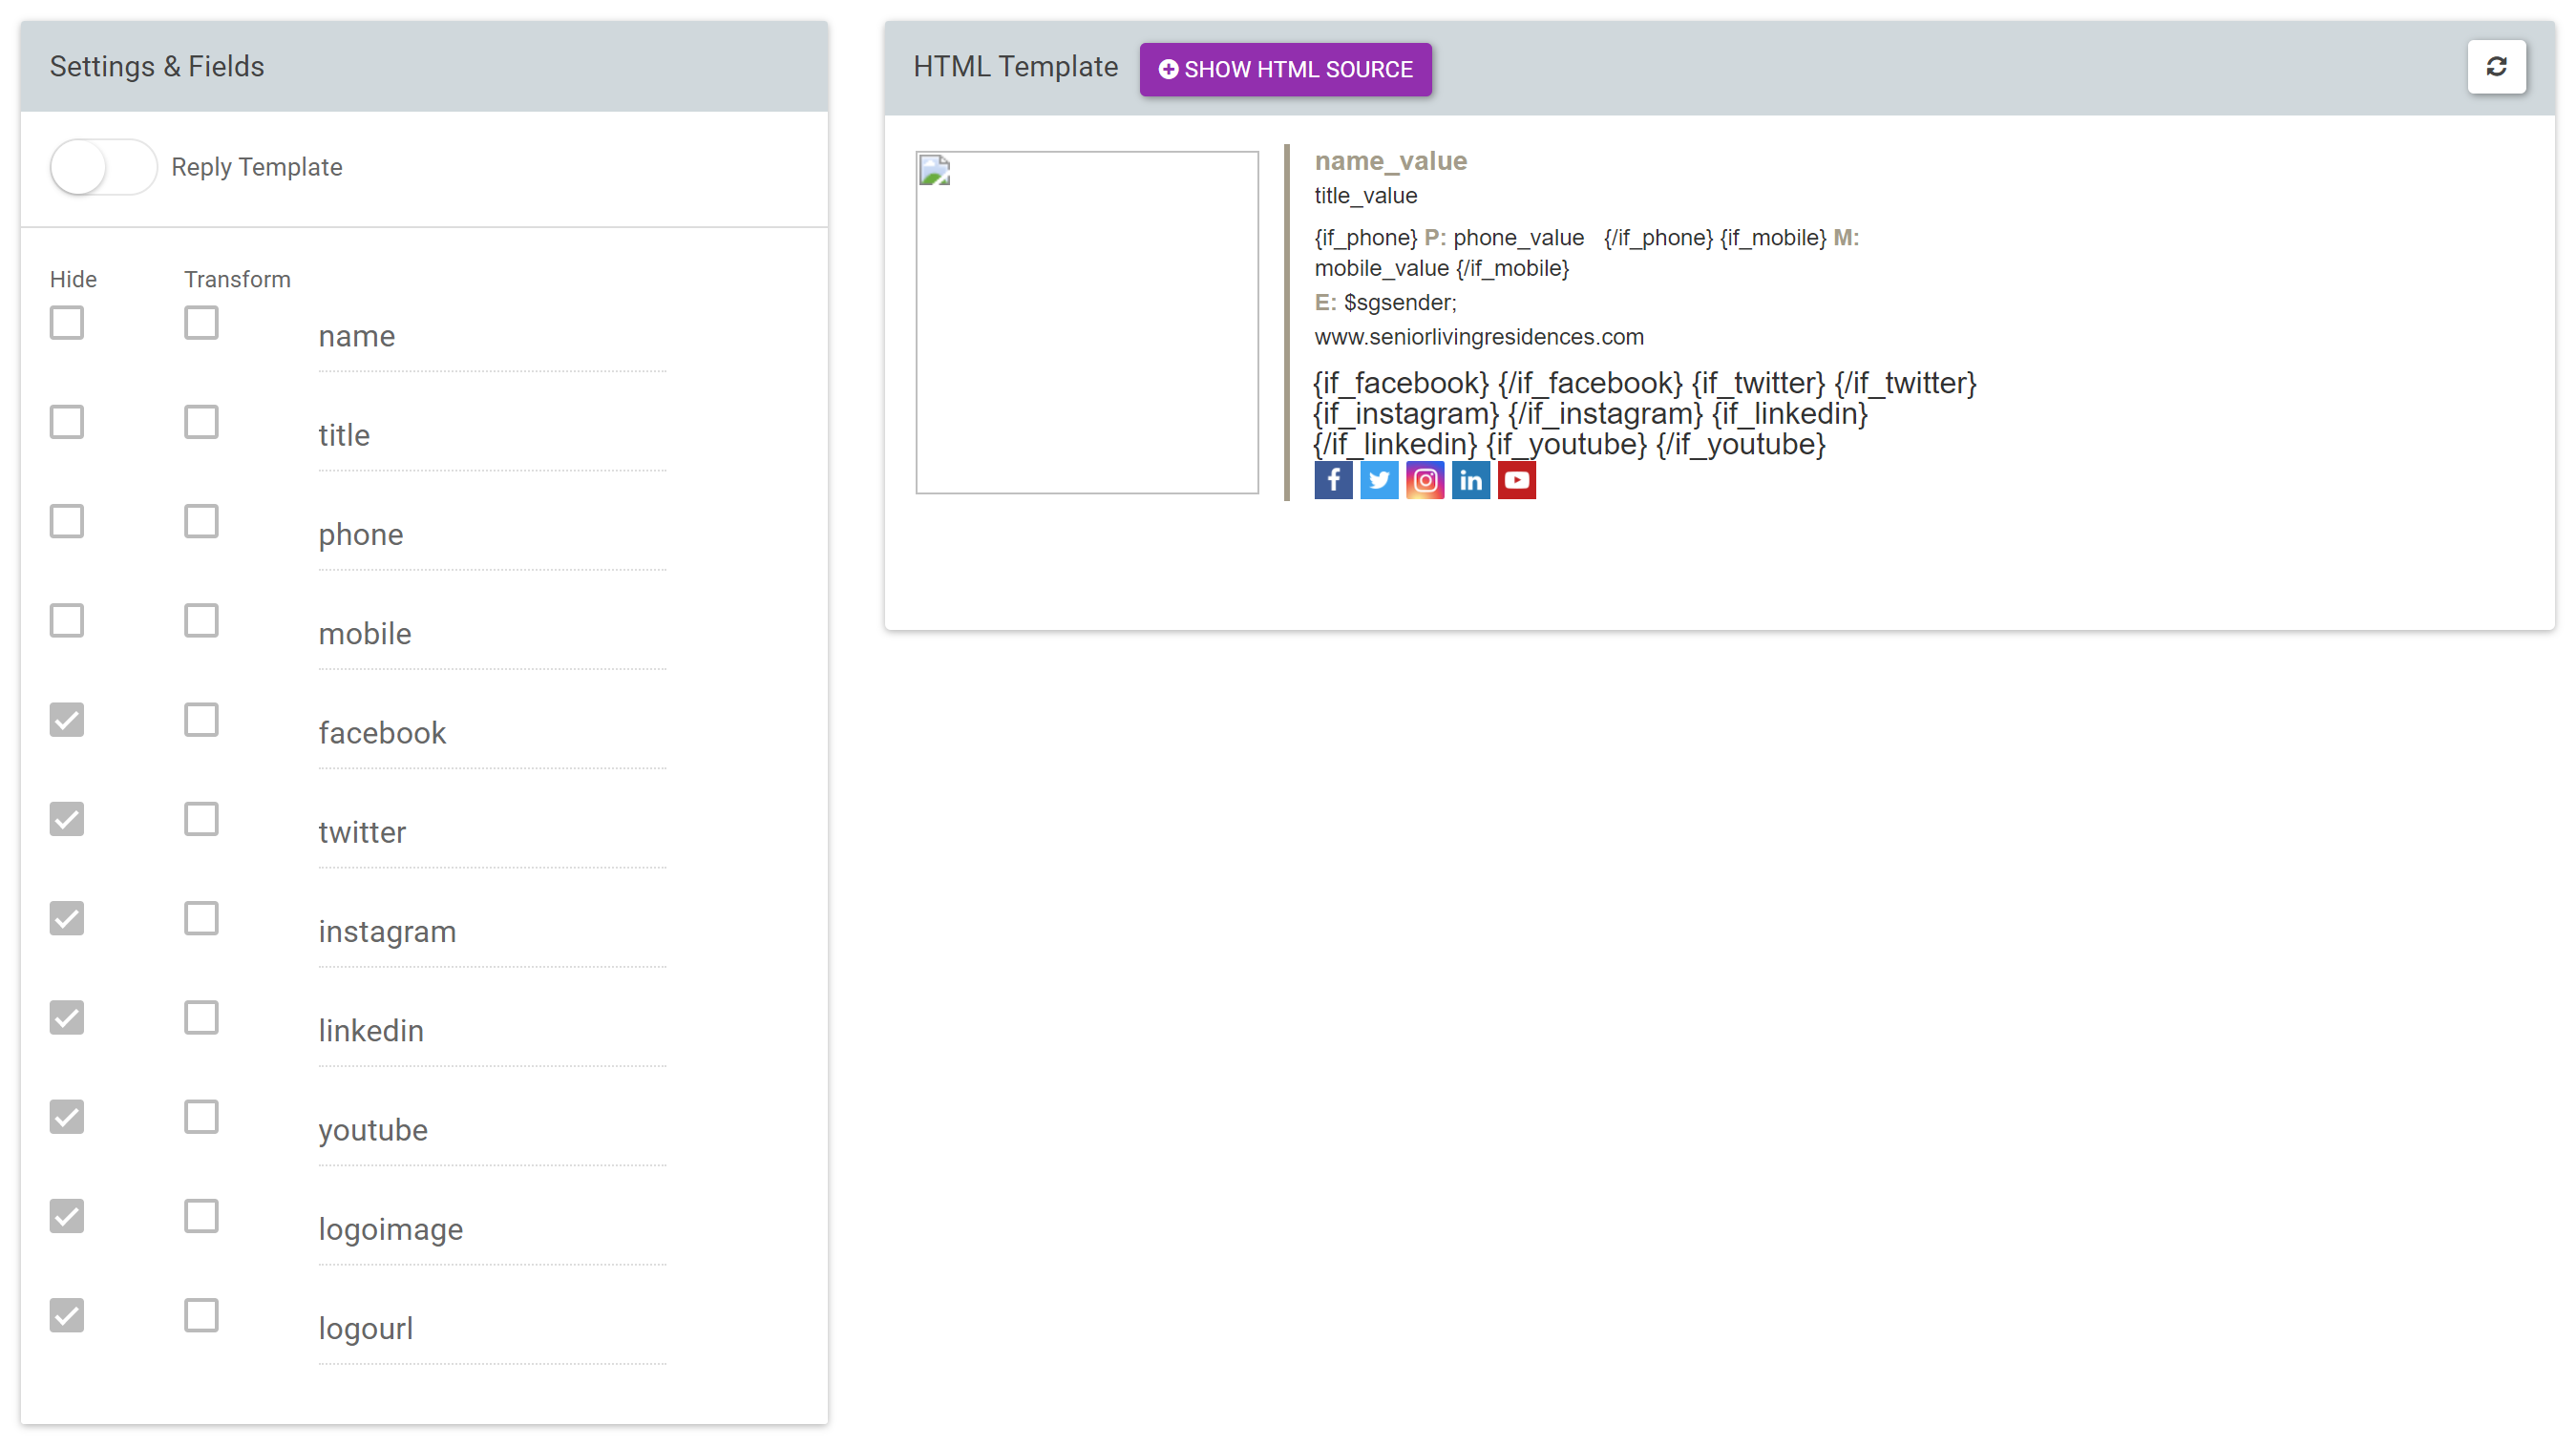Check the Transform box for title
Viewport: 2576px width, 1446px height.
click(201, 422)
